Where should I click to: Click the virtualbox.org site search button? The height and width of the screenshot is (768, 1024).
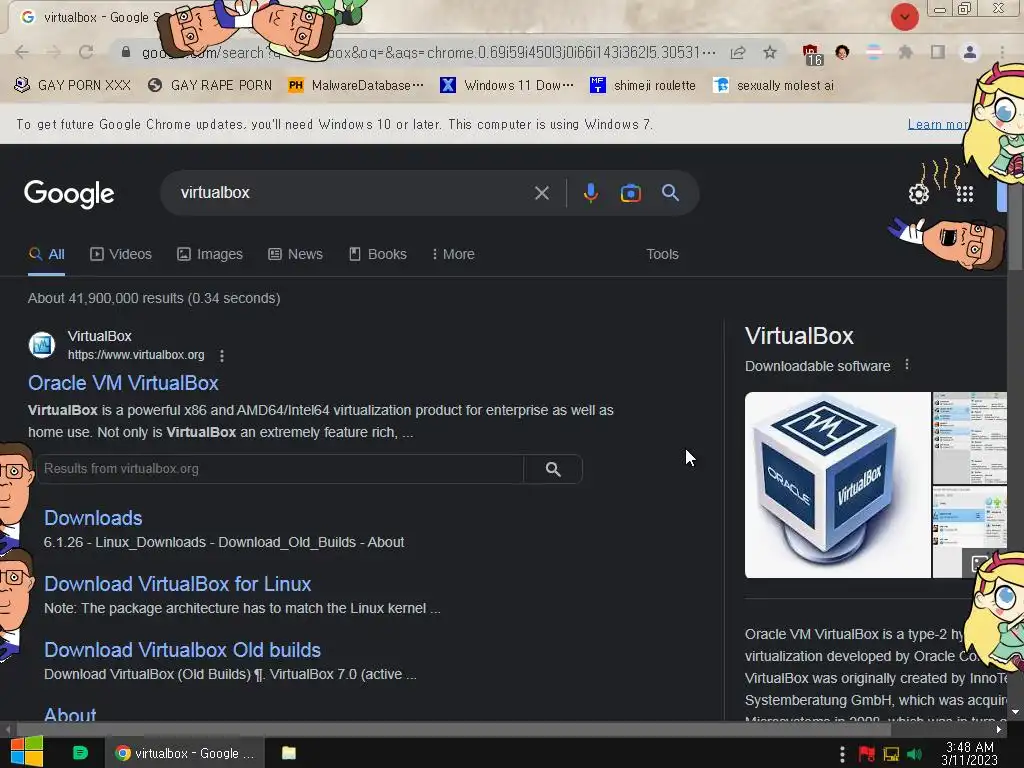coord(553,469)
